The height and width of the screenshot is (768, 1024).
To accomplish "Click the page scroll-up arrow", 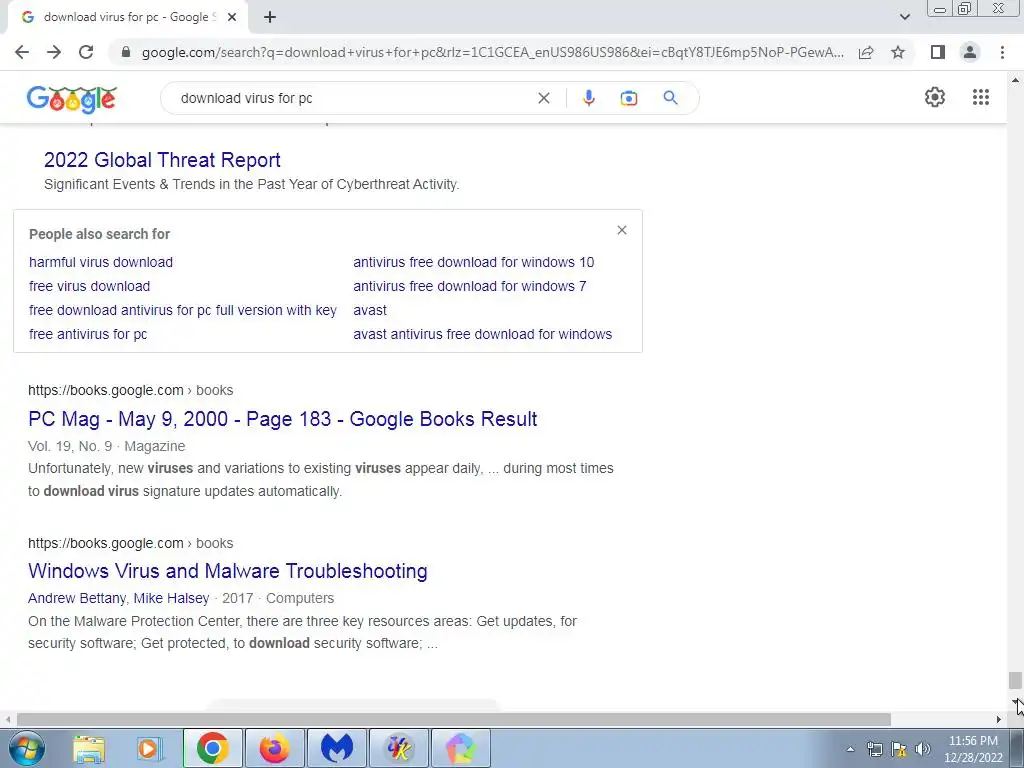I will click(x=1015, y=80).
